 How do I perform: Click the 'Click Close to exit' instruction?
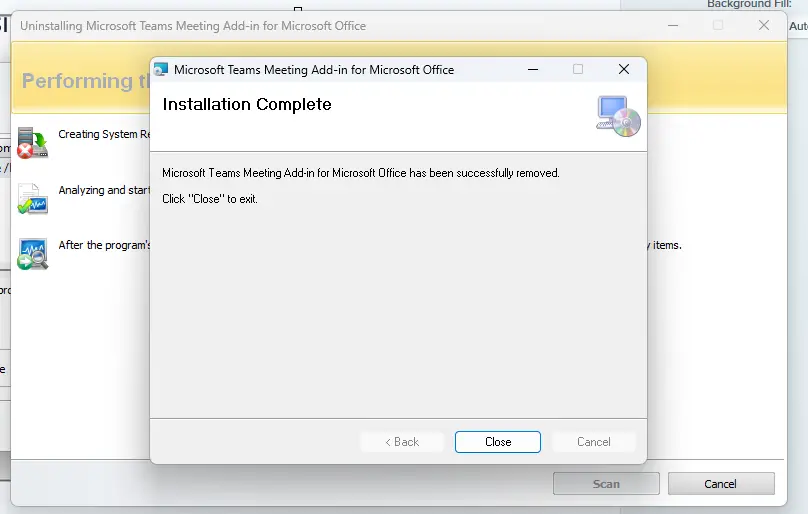pyautogui.click(x=210, y=199)
